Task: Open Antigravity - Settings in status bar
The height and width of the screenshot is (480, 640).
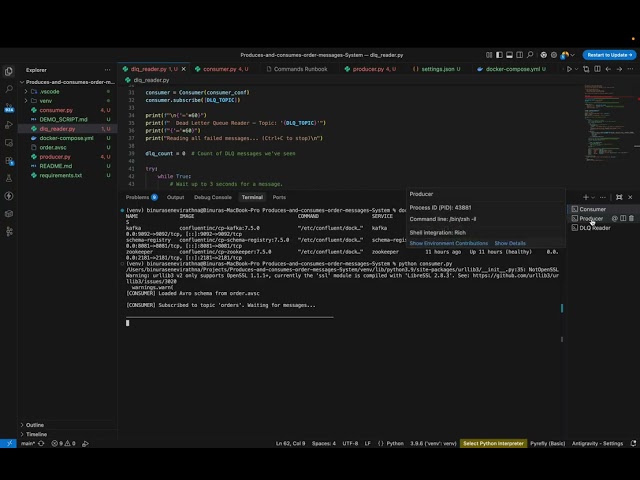Action: pos(597,443)
